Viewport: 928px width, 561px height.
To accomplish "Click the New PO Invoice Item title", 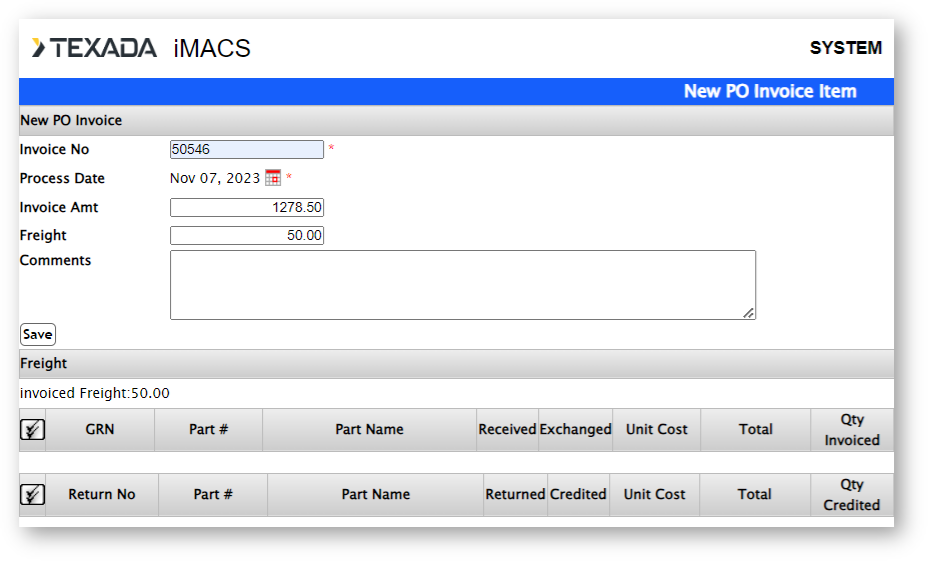I will coord(770,91).
